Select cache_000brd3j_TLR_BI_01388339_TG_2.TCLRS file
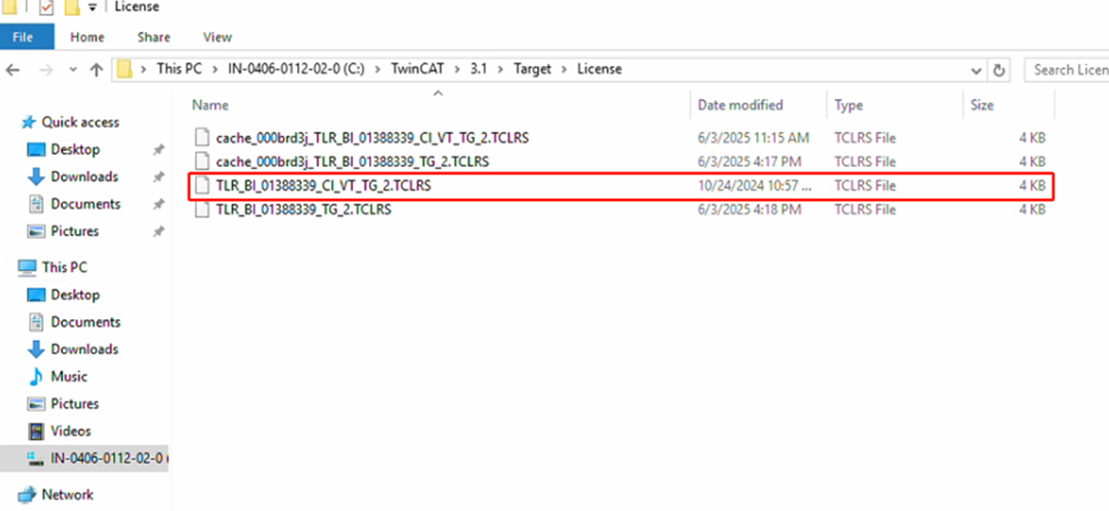The image size is (1109, 511). tap(352, 162)
